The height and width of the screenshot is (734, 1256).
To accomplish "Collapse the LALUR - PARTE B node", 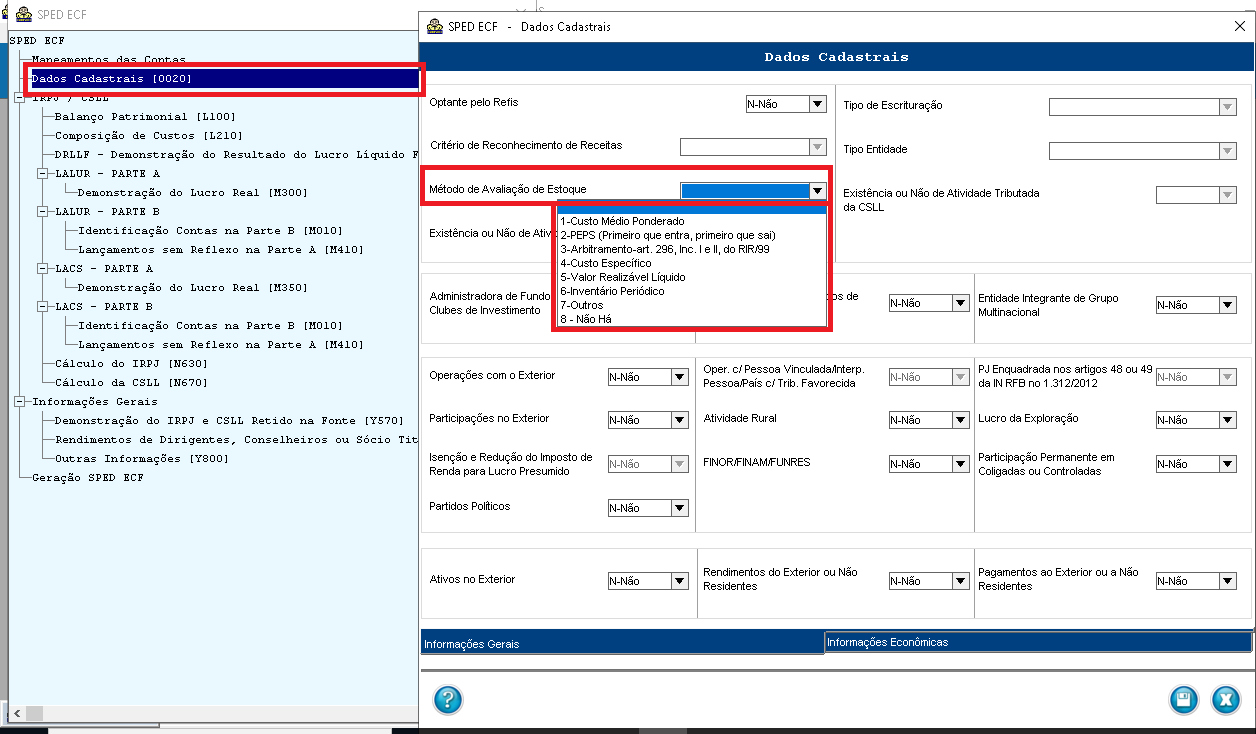I will pos(43,212).
